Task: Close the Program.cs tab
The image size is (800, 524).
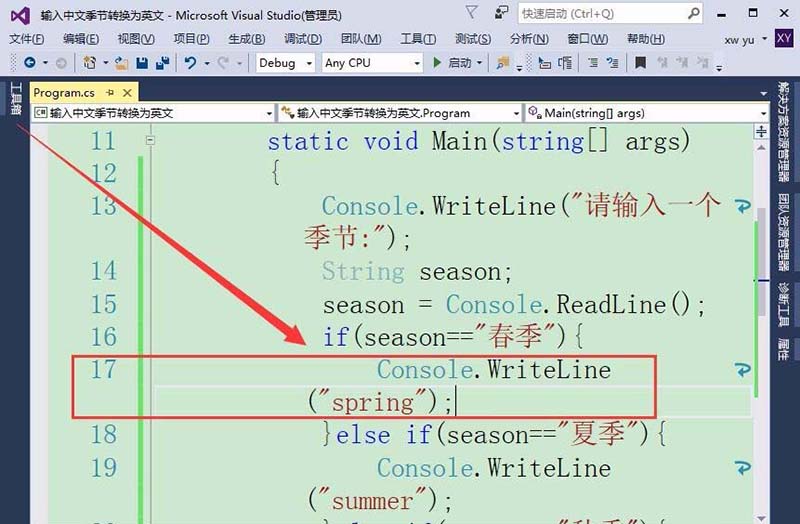Action: click(x=128, y=93)
